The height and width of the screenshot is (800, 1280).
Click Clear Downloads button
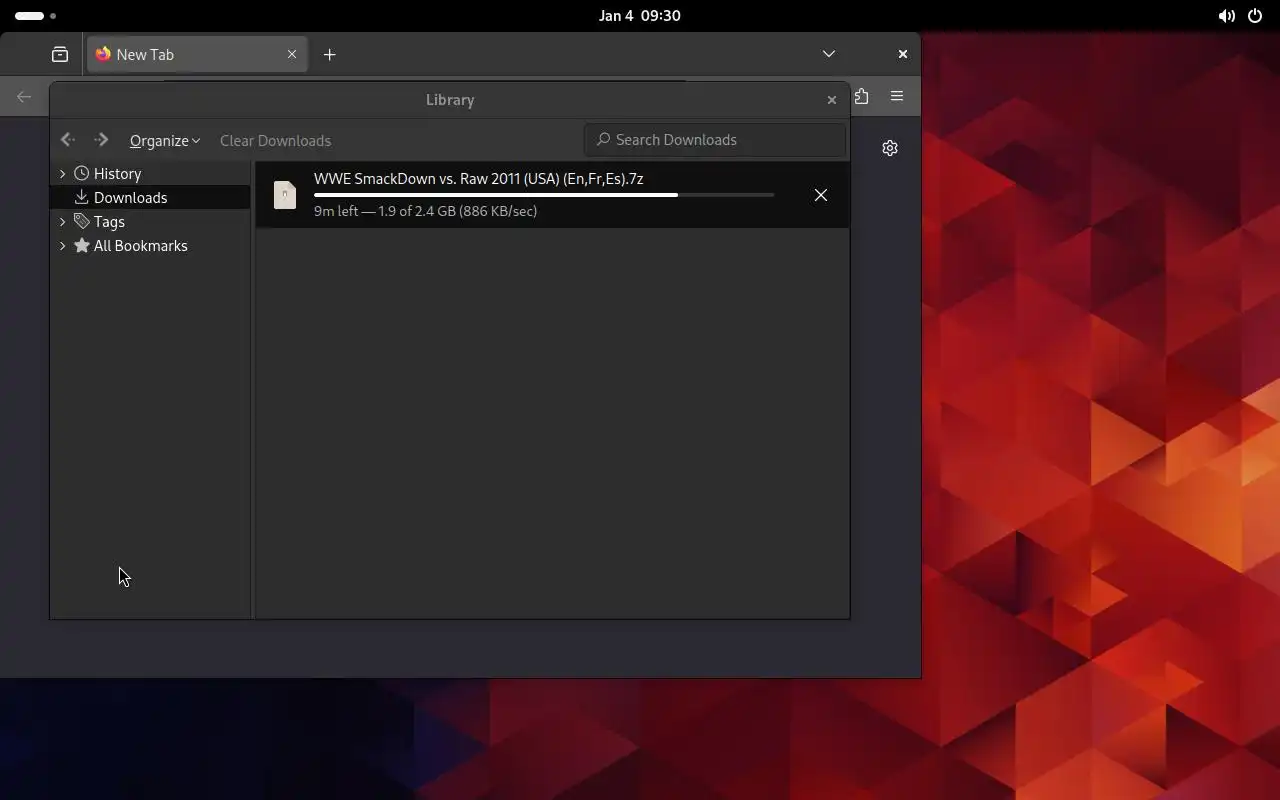(275, 141)
